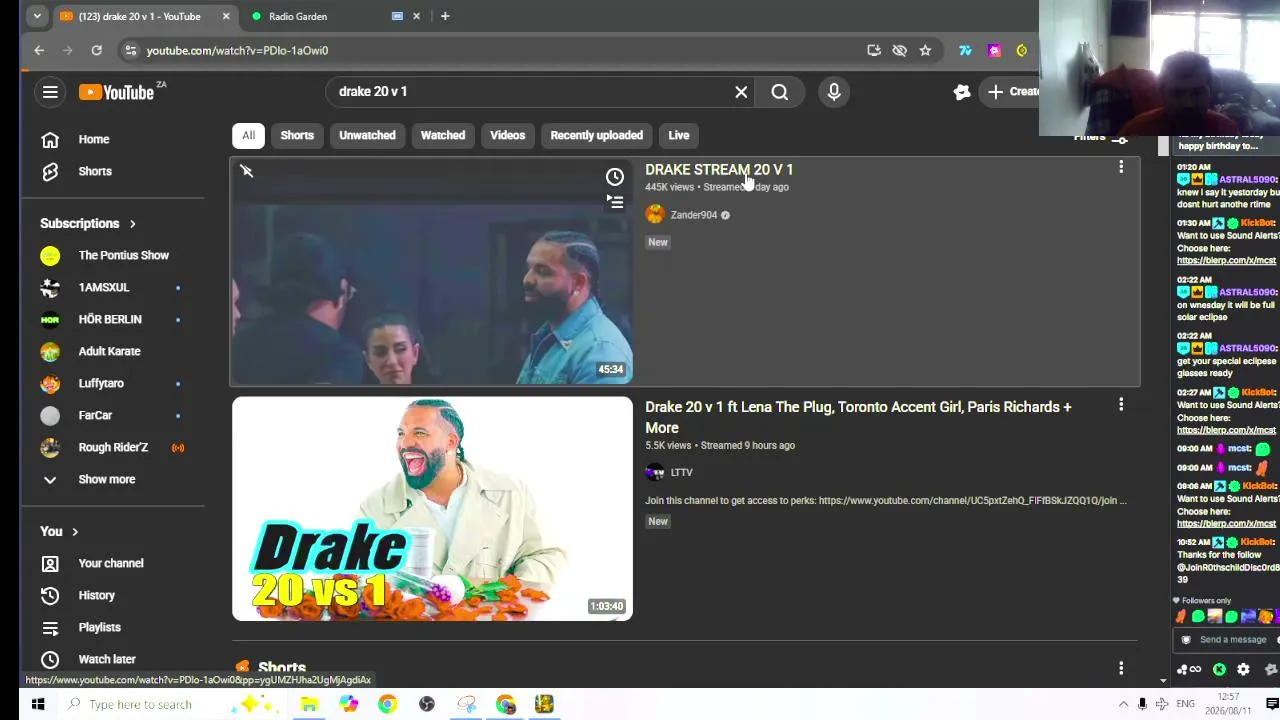The image size is (1280, 720).
Task: Expand the You section
Action: click(59, 531)
